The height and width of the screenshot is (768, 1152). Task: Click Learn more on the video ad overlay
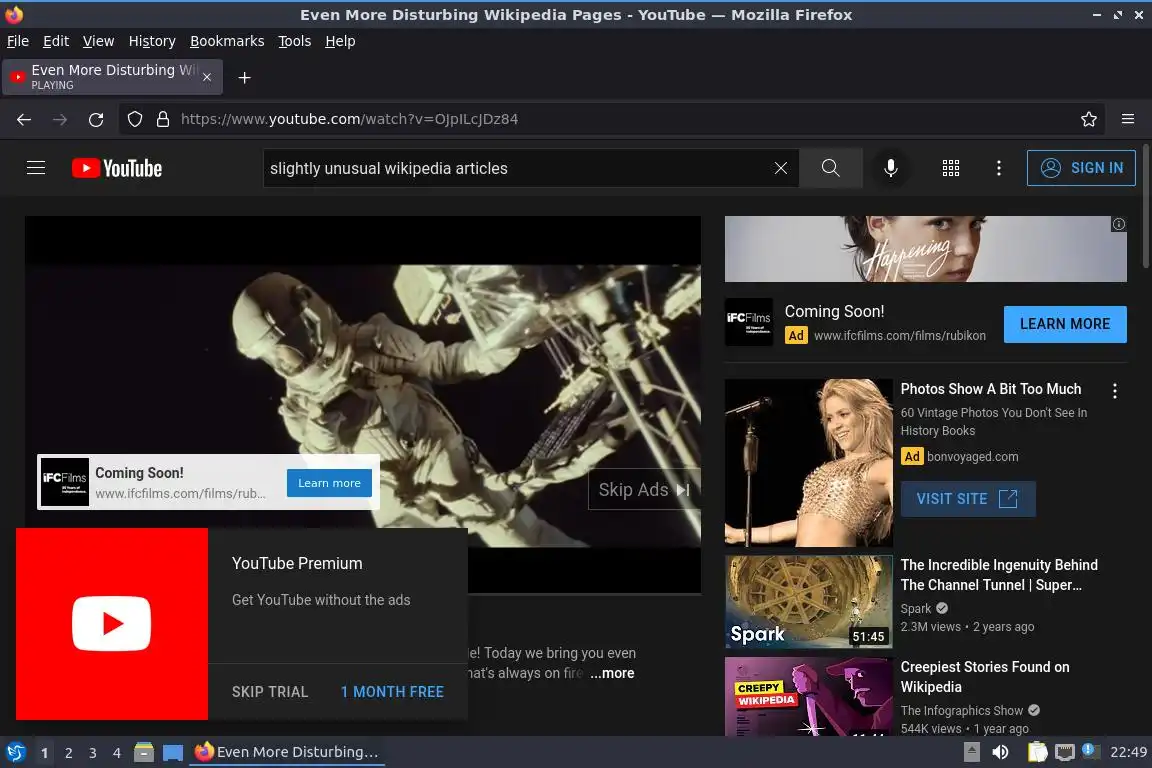pyautogui.click(x=329, y=483)
